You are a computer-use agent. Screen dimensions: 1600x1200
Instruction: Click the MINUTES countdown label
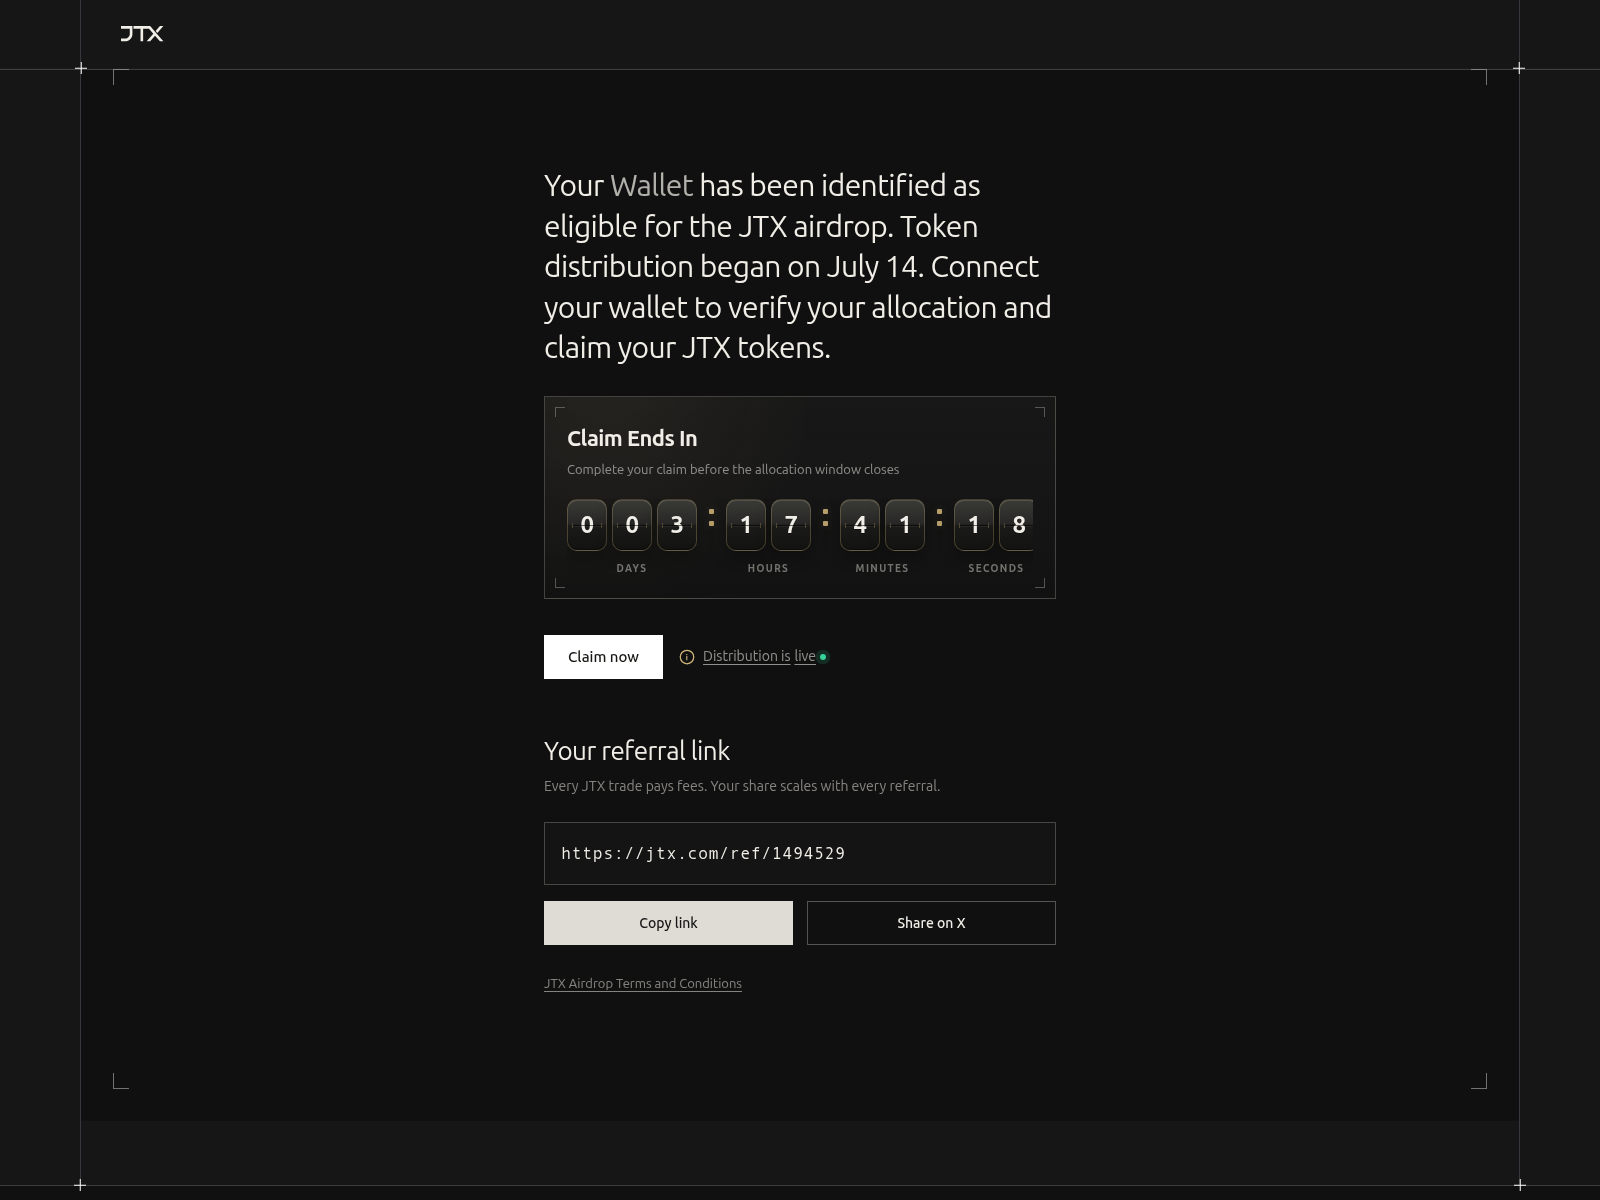[x=882, y=568]
